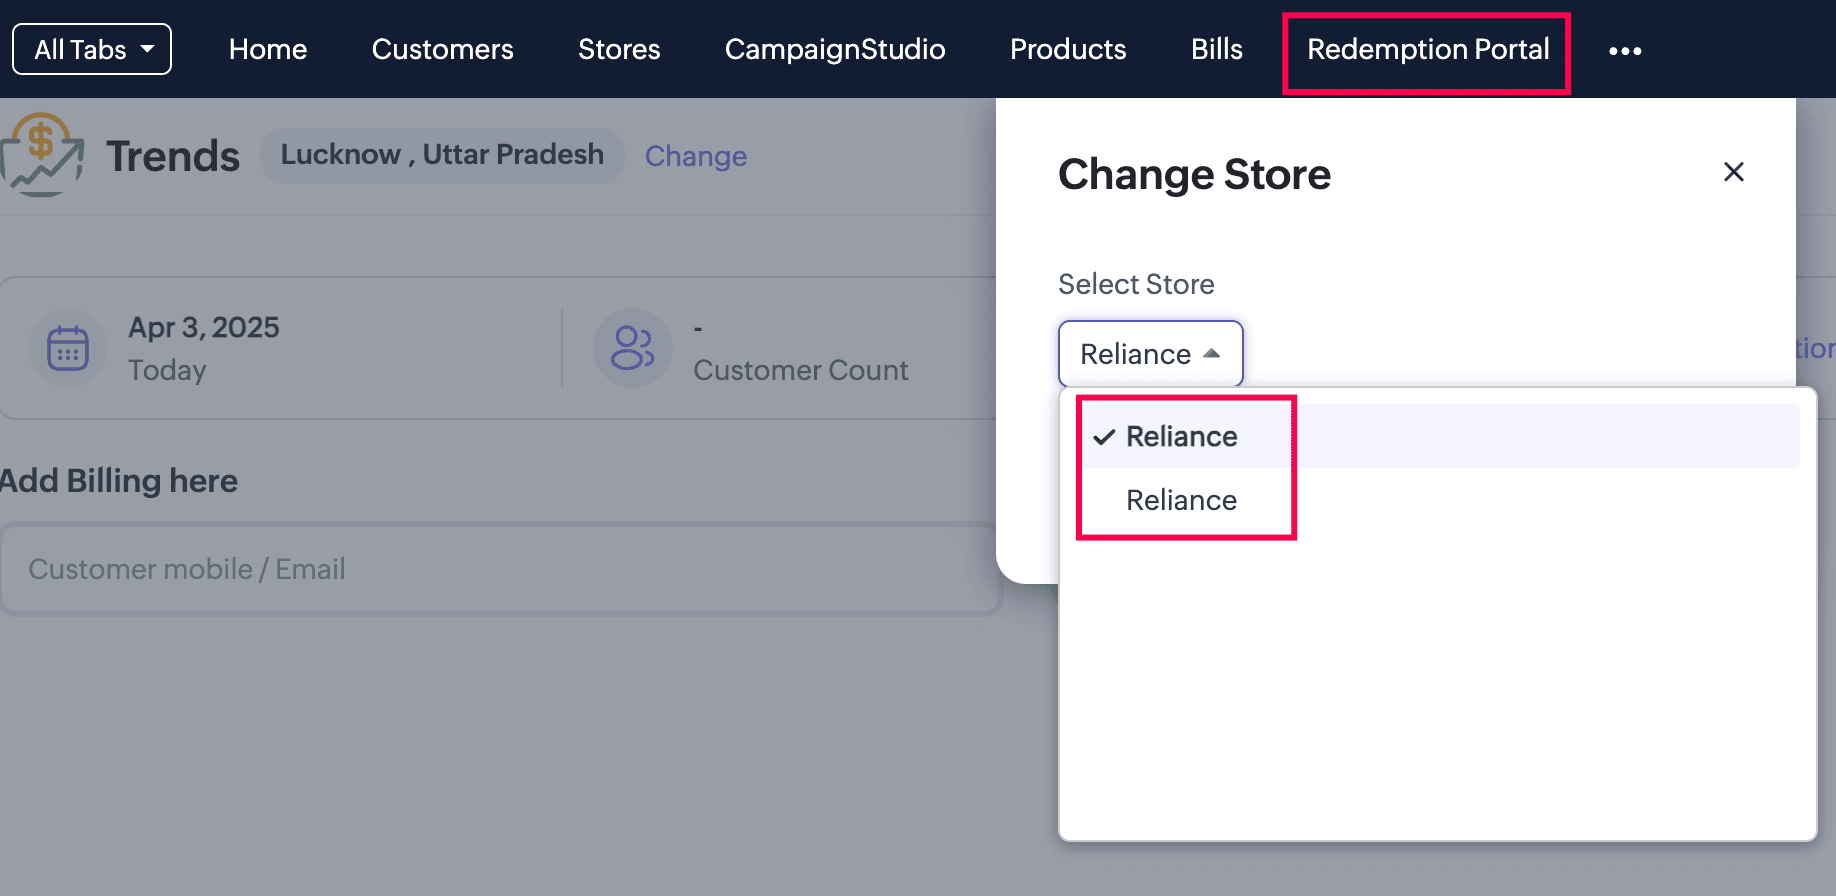
Task: Pick the unchecked Reliance store option
Action: point(1181,500)
